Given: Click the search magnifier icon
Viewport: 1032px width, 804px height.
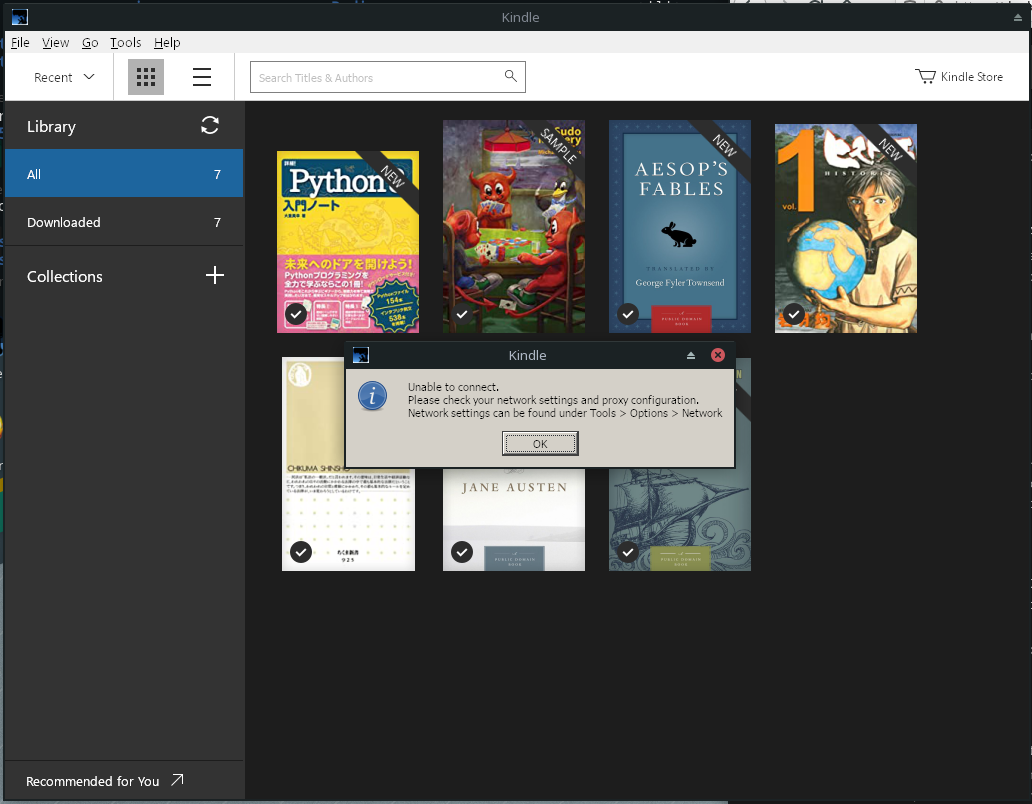Looking at the screenshot, I should pyautogui.click(x=511, y=76).
